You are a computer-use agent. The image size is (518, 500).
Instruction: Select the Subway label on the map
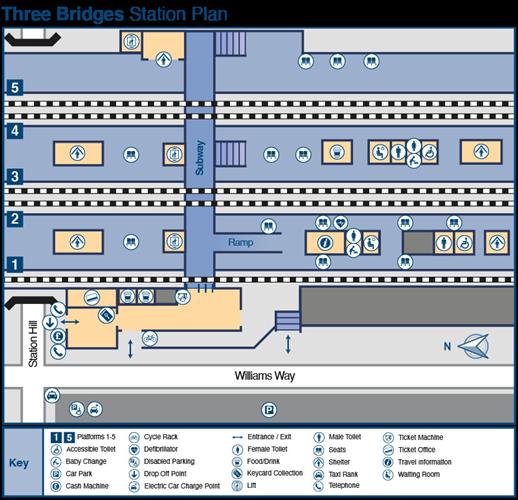[199, 158]
